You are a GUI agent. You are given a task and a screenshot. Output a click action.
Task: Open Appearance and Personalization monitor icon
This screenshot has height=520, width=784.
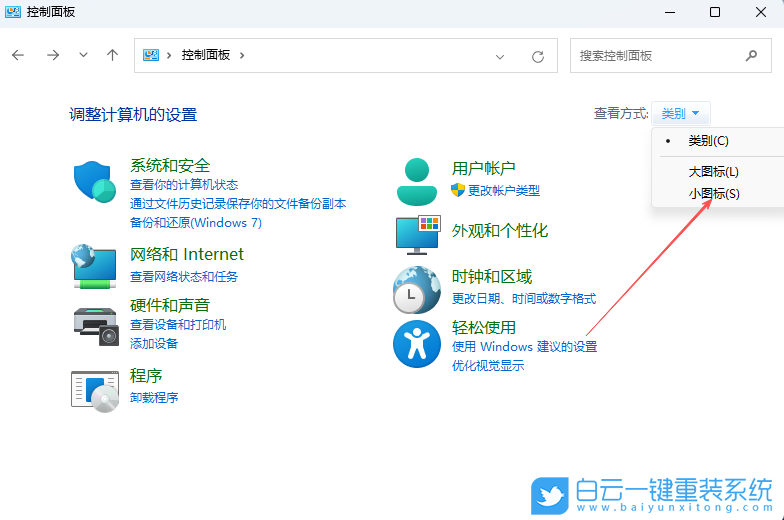click(x=418, y=234)
